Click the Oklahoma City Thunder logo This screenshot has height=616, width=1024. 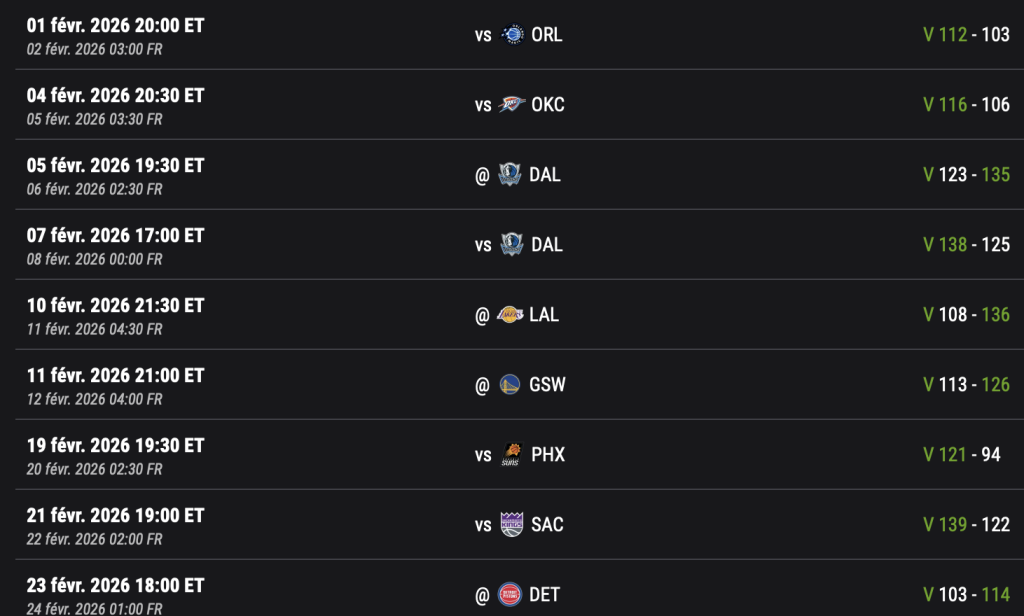[x=512, y=105]
